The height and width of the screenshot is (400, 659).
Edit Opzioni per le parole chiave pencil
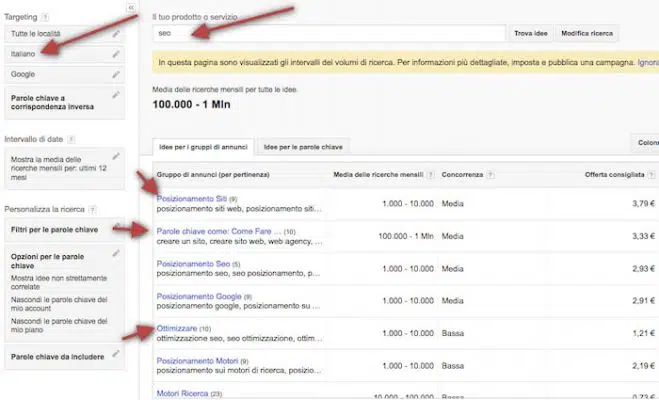116,253
